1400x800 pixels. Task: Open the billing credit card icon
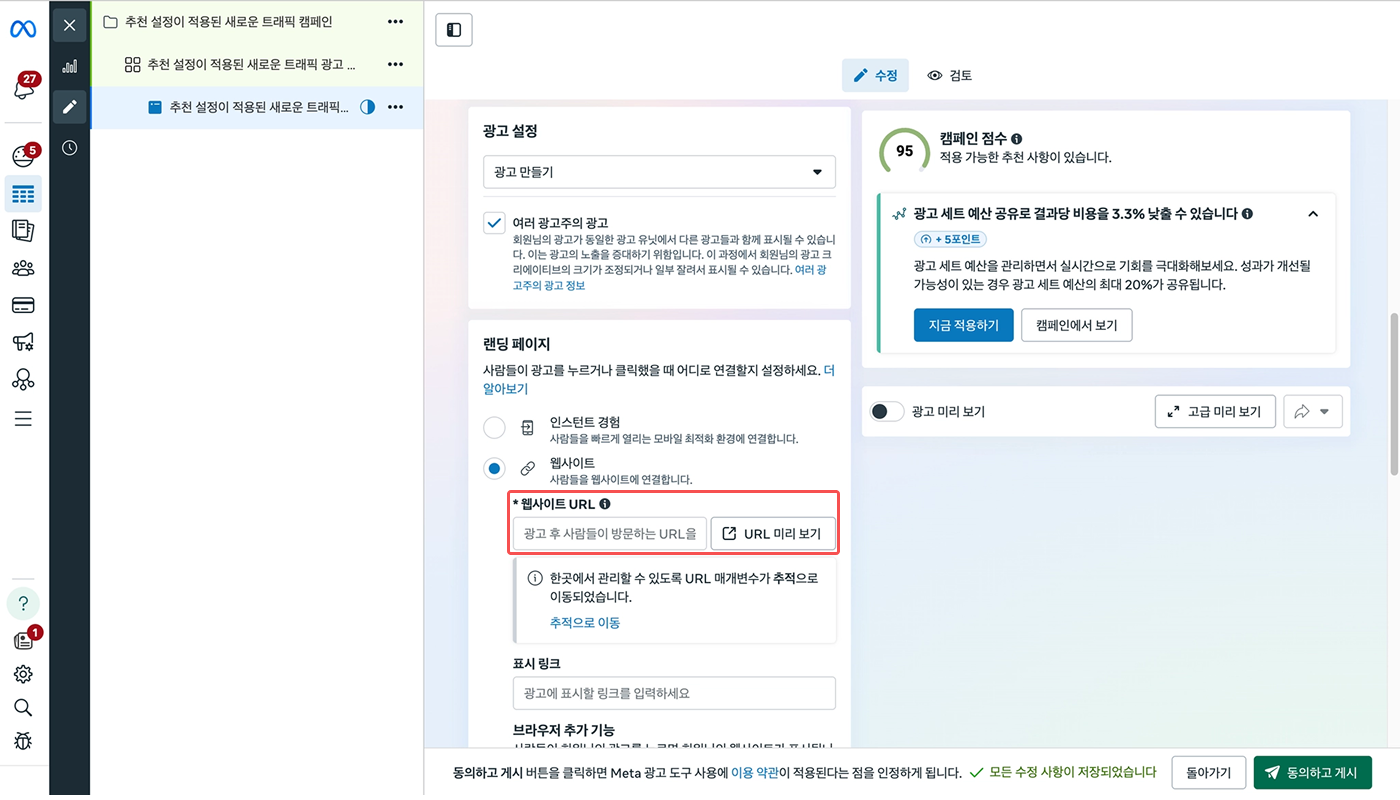tap(23, 305)
